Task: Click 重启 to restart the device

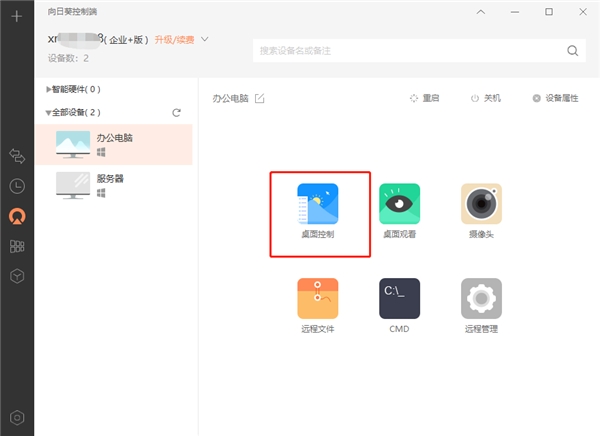Action: coord(424,98)
